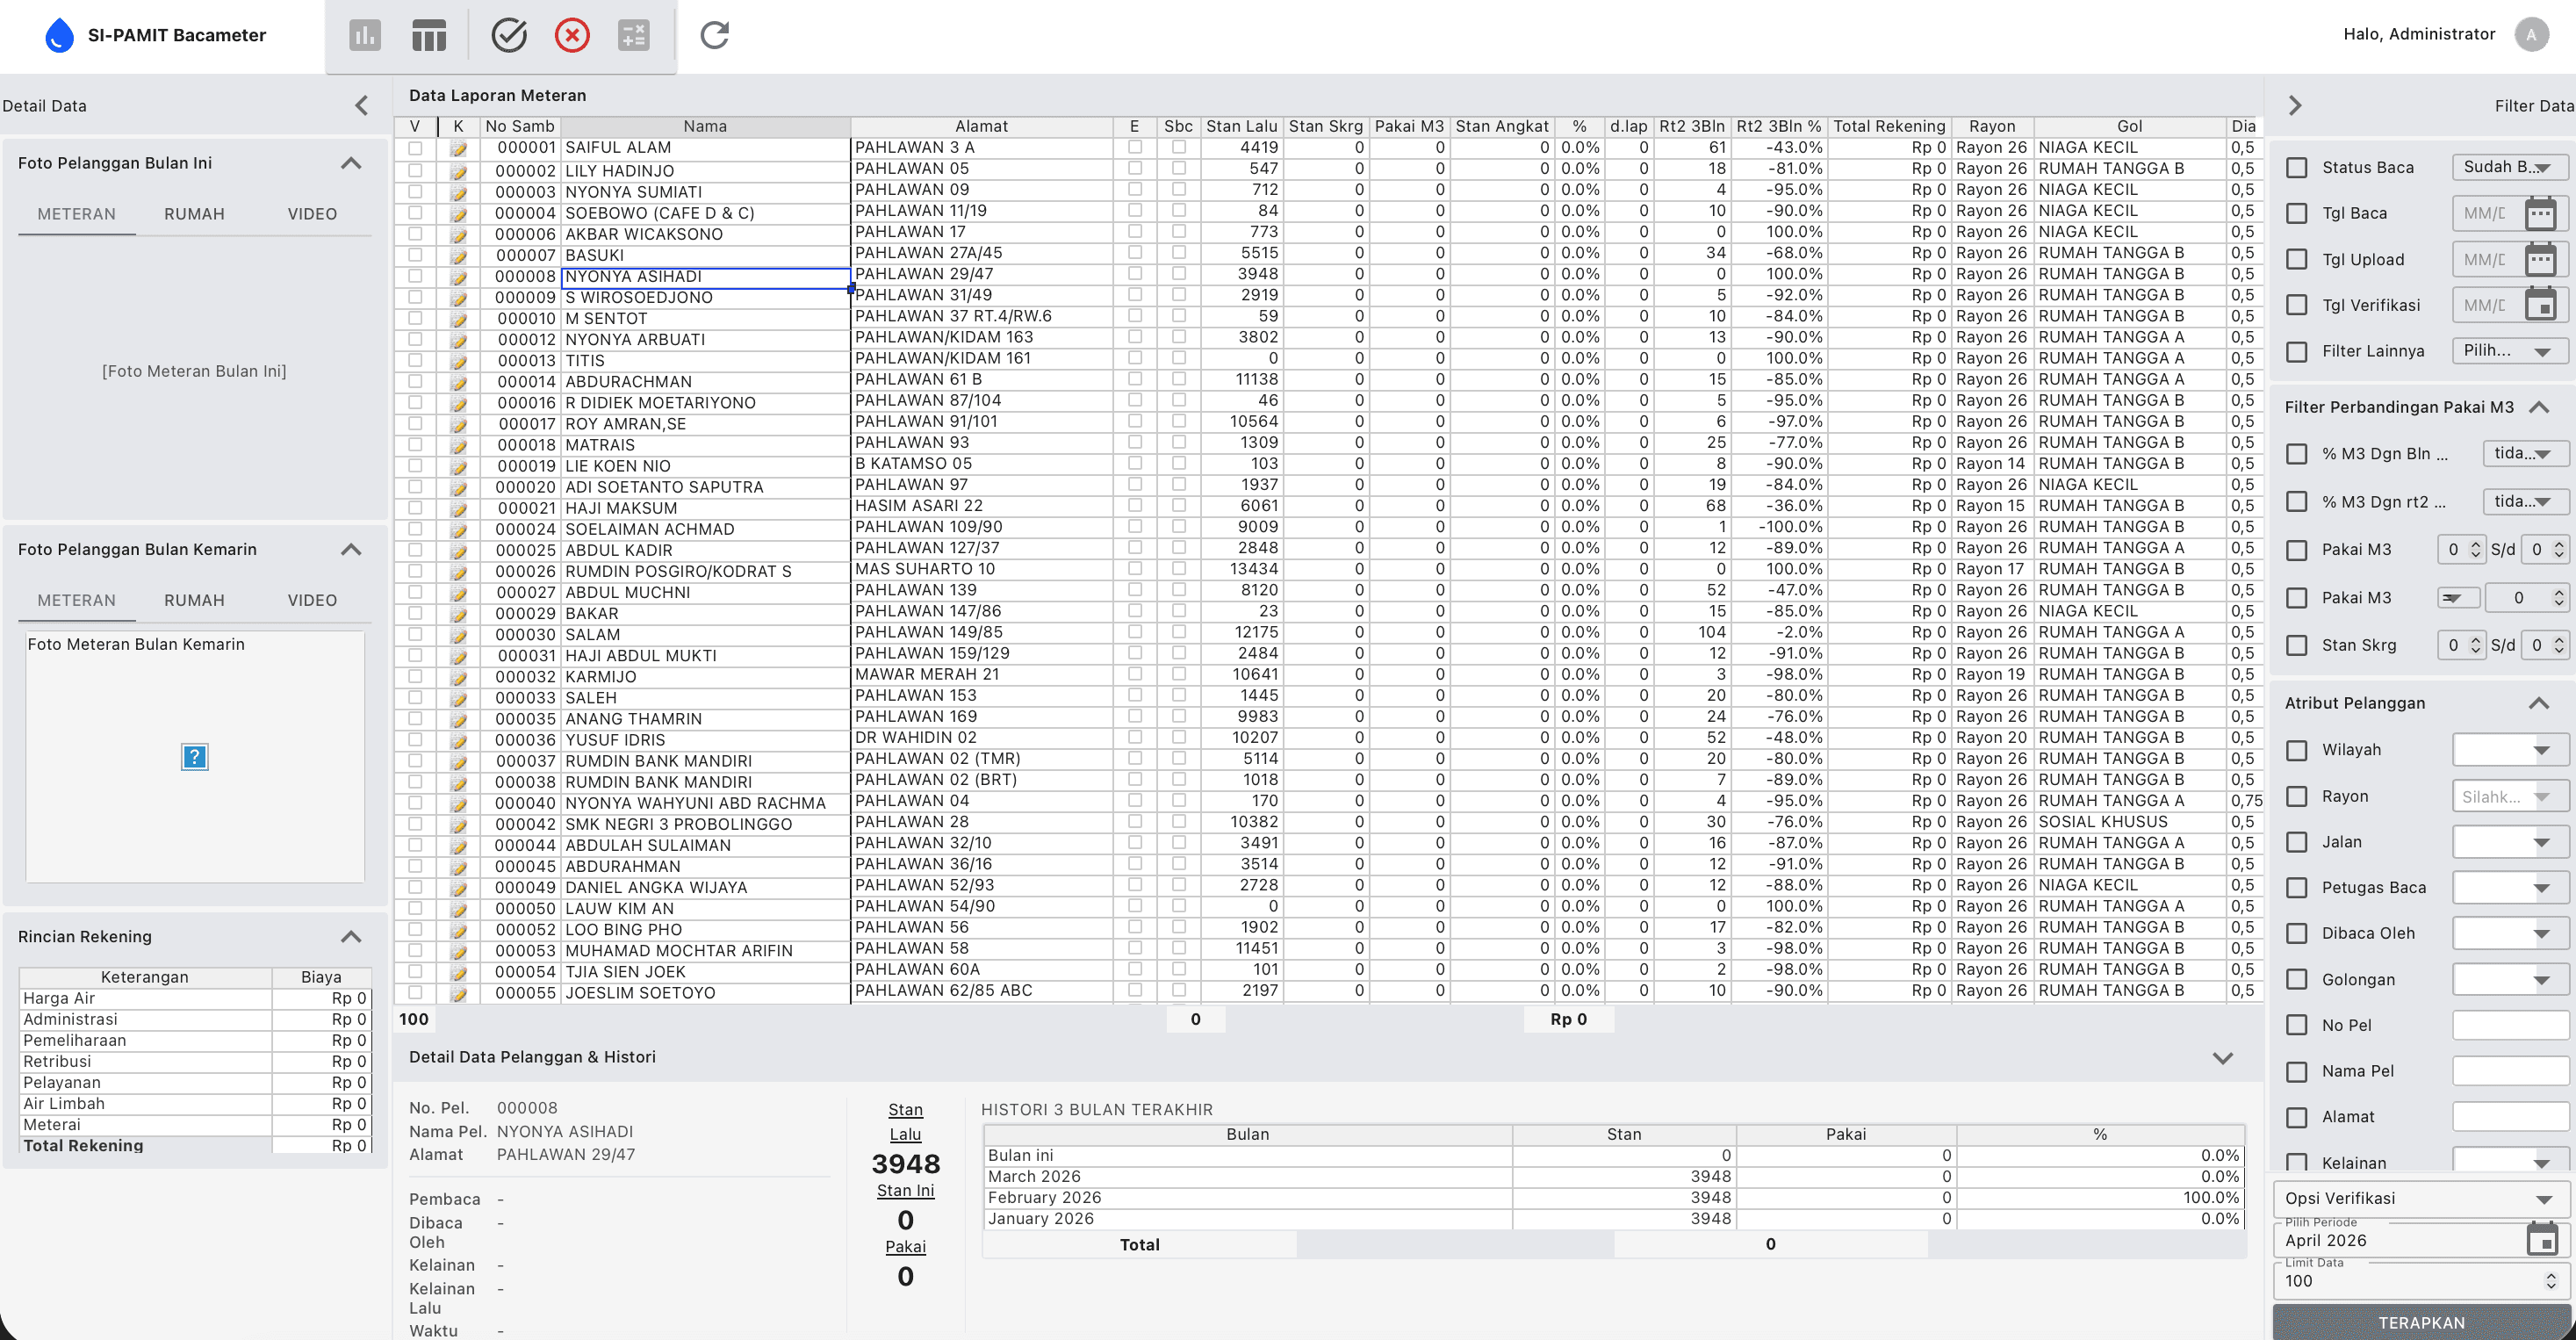This screenshot has height=1340, width=2576.
Task: Select VIDEO tab under Bulan Kemarin
Action: (x=312, y=600)
